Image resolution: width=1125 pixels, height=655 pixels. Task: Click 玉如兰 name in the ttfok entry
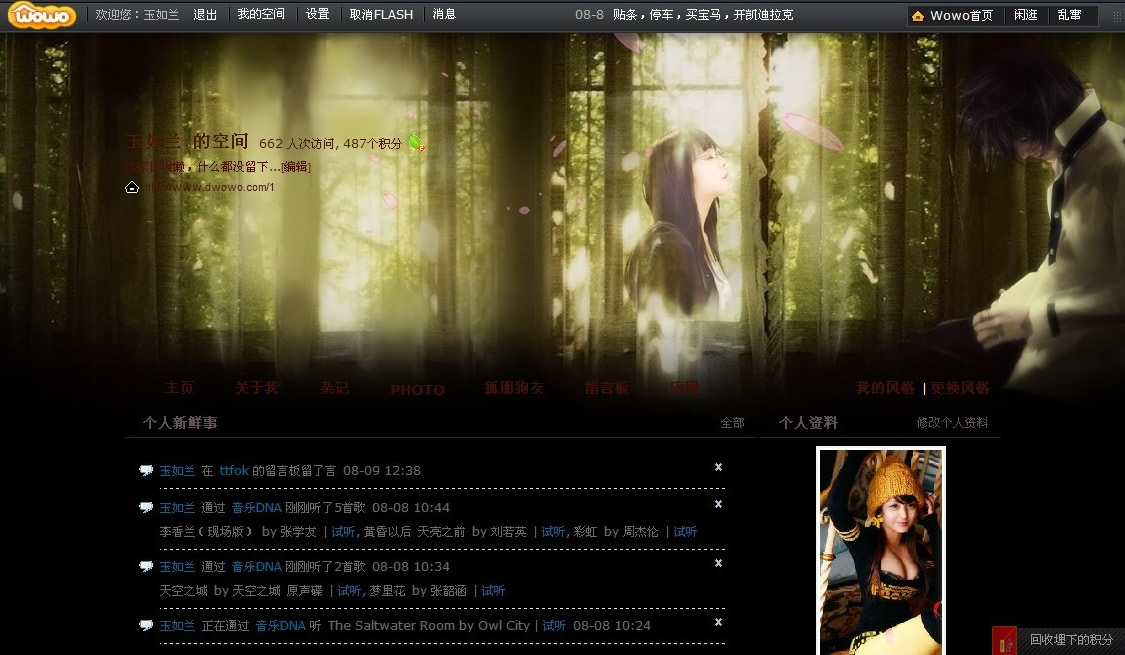pos(177,471)
